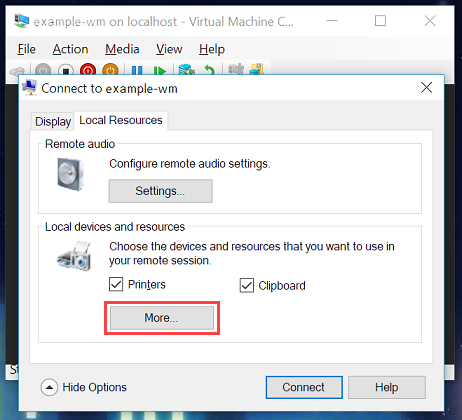Image resolution: width=462 pixels, height=420 pixels.
Task: Open the View menu
Action: [169, 49]
